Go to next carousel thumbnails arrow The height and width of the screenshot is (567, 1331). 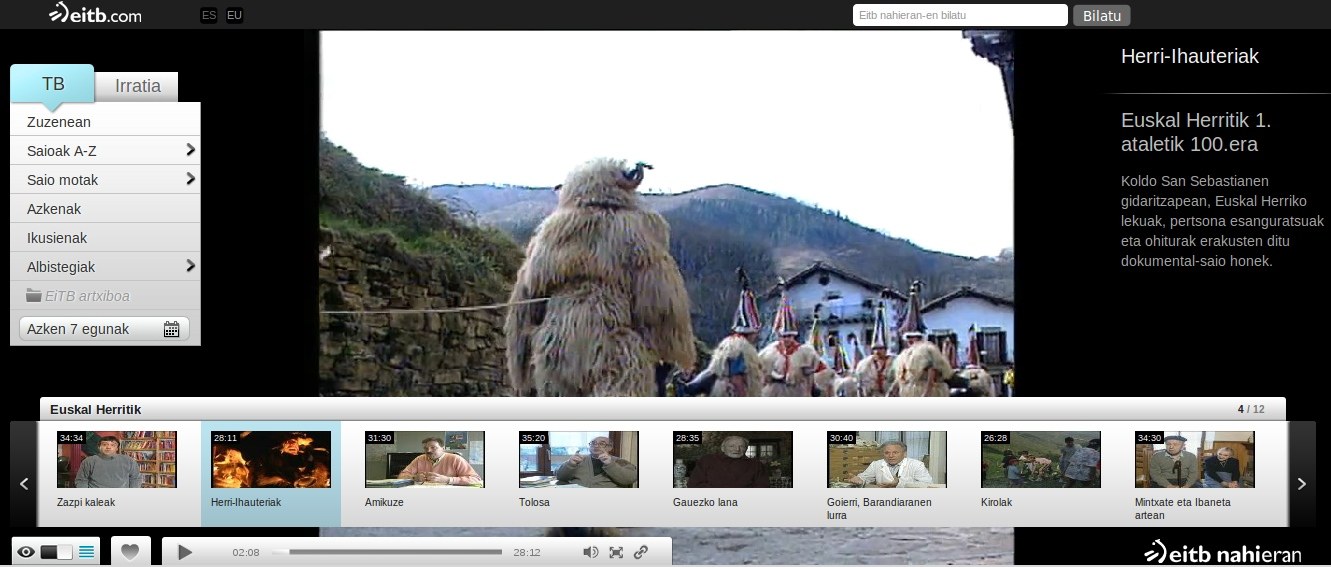(1301, 484)
